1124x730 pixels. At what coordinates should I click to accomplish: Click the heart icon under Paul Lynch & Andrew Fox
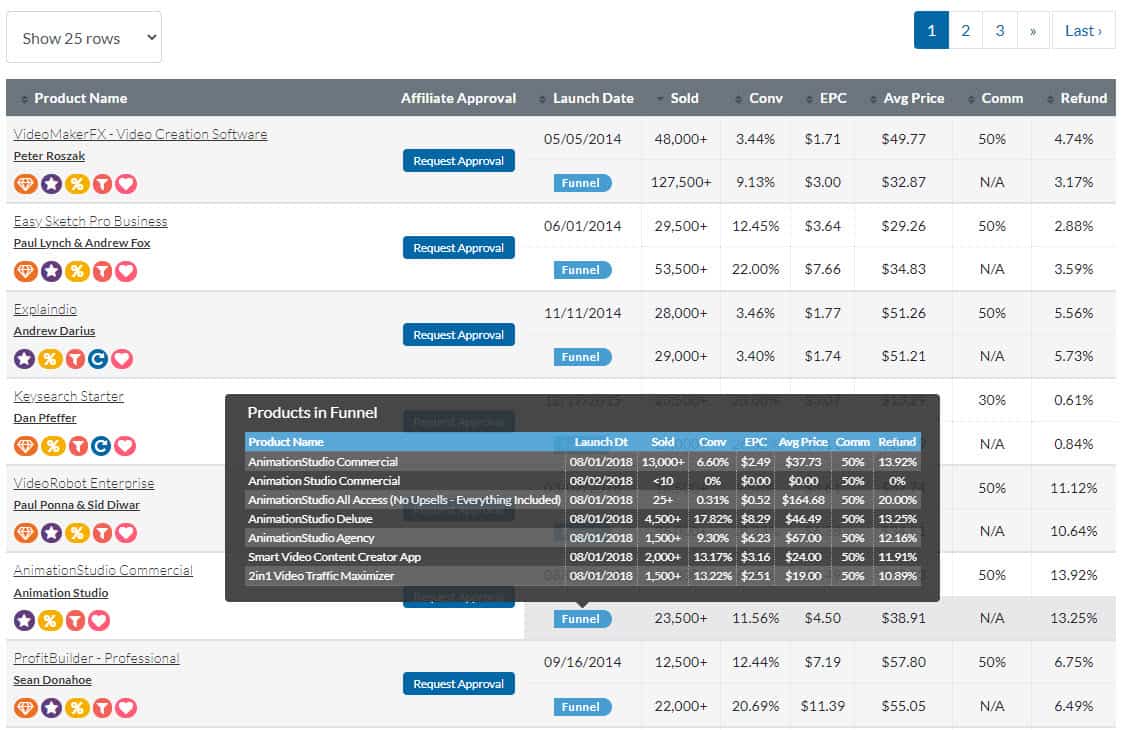click(126, 271)
